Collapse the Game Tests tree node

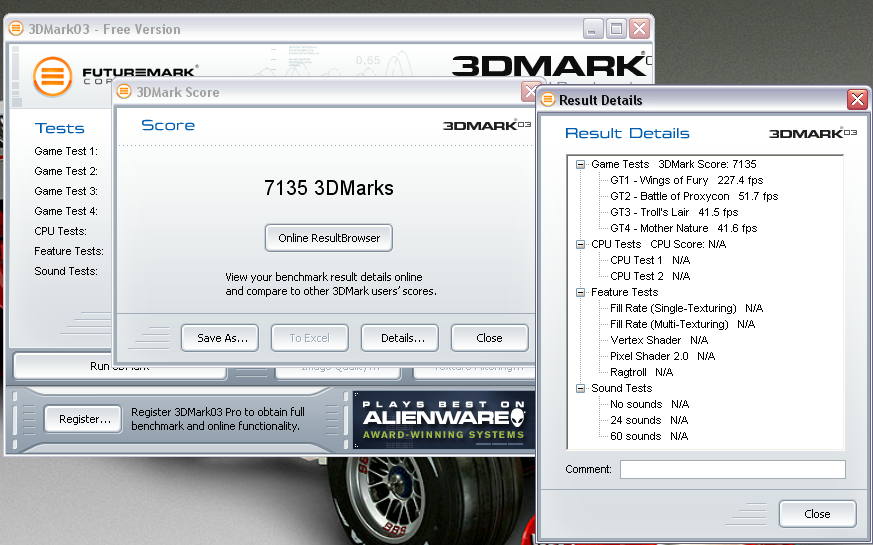(x=580, y=164)
